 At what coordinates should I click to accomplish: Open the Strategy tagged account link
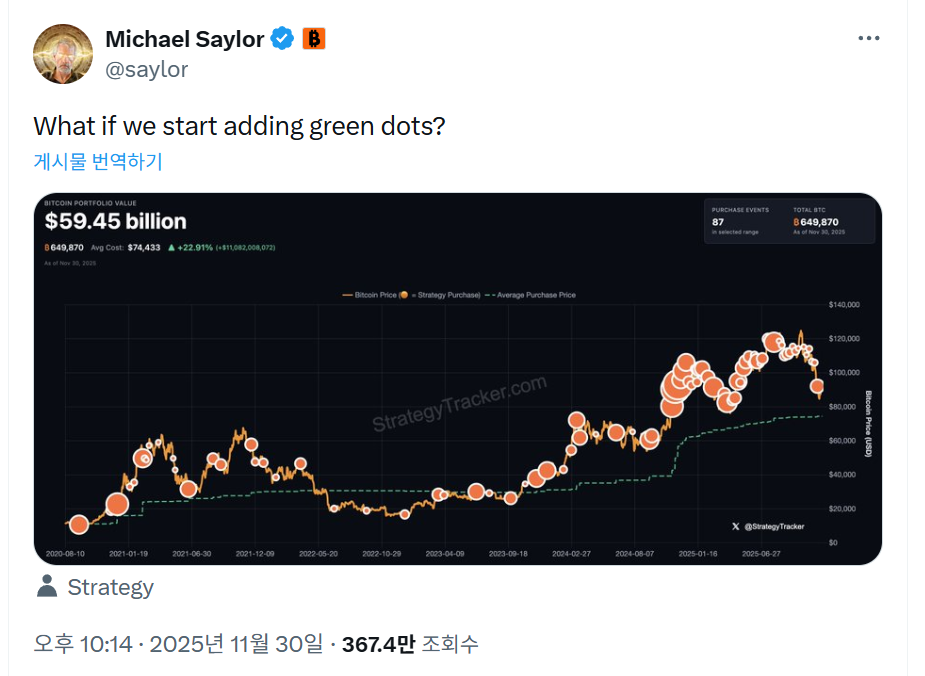(x=110, y=587)
